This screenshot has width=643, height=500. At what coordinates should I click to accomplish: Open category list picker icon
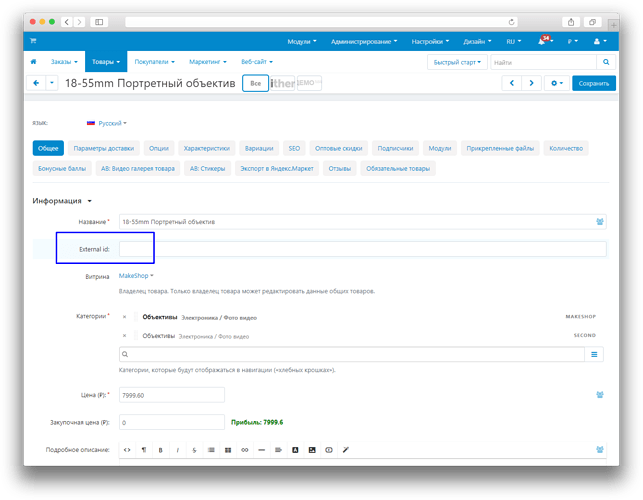click(x=594, y=354)
